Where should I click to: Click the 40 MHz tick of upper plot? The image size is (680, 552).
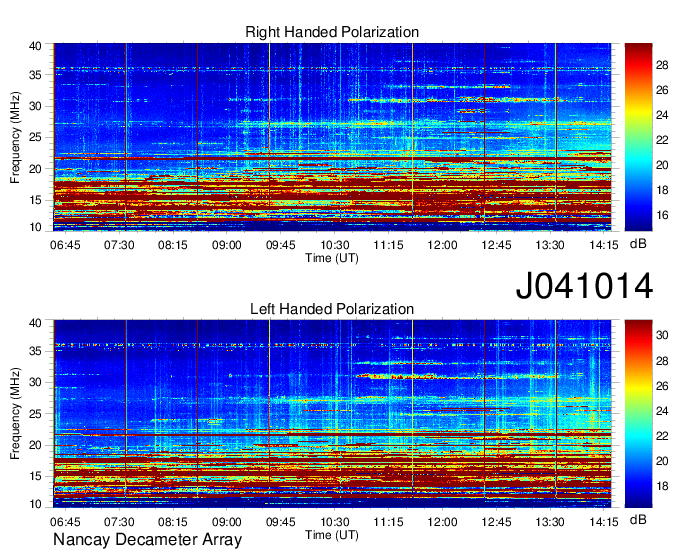[36, 46]
